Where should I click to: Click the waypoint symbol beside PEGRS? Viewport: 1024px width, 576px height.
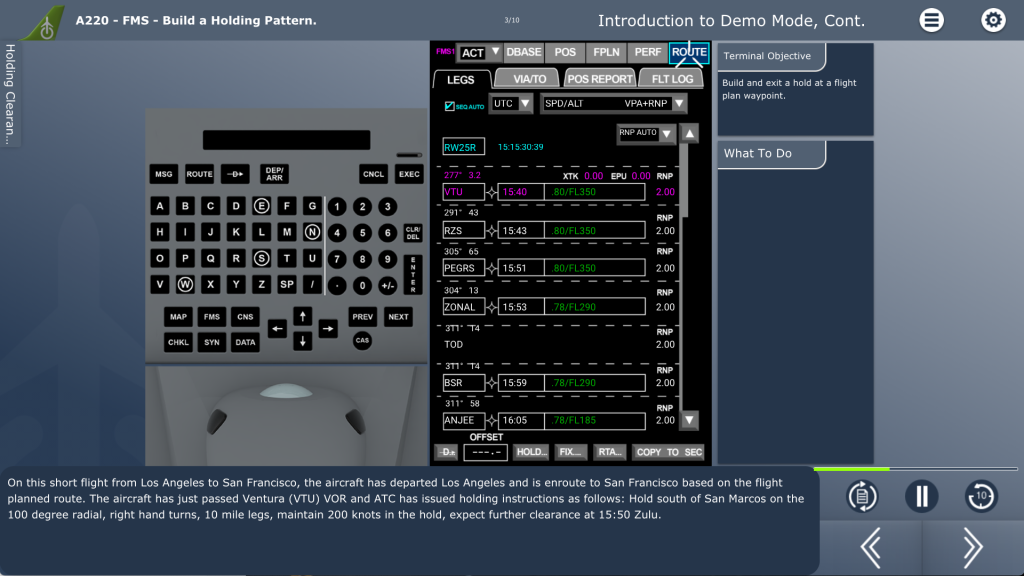click(x=492, y=268)
